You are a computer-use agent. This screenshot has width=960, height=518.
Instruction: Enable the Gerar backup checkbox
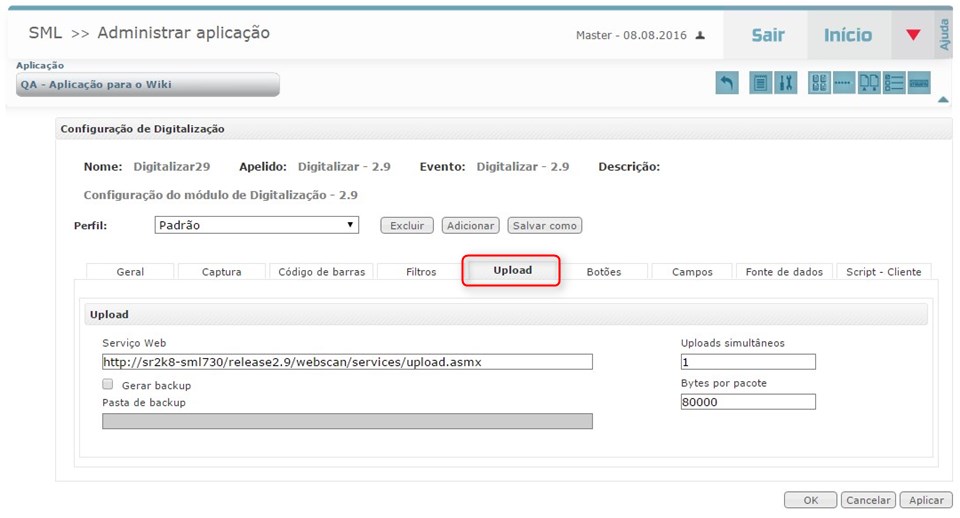pyautogui.click(x=108, y=384)
